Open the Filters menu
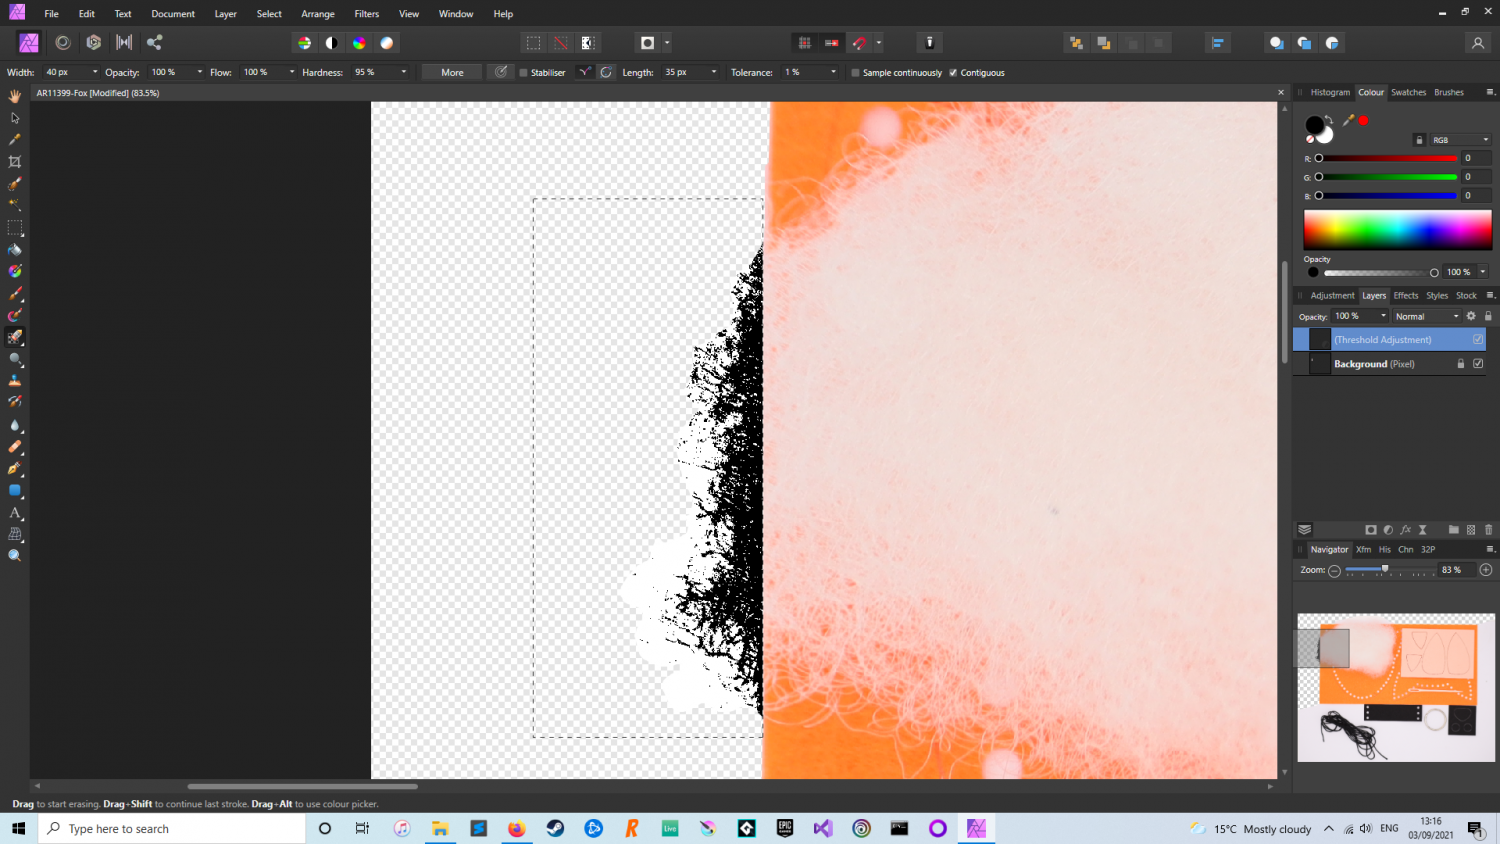Viewport: 1500px width, 844px height. (366, 13)
